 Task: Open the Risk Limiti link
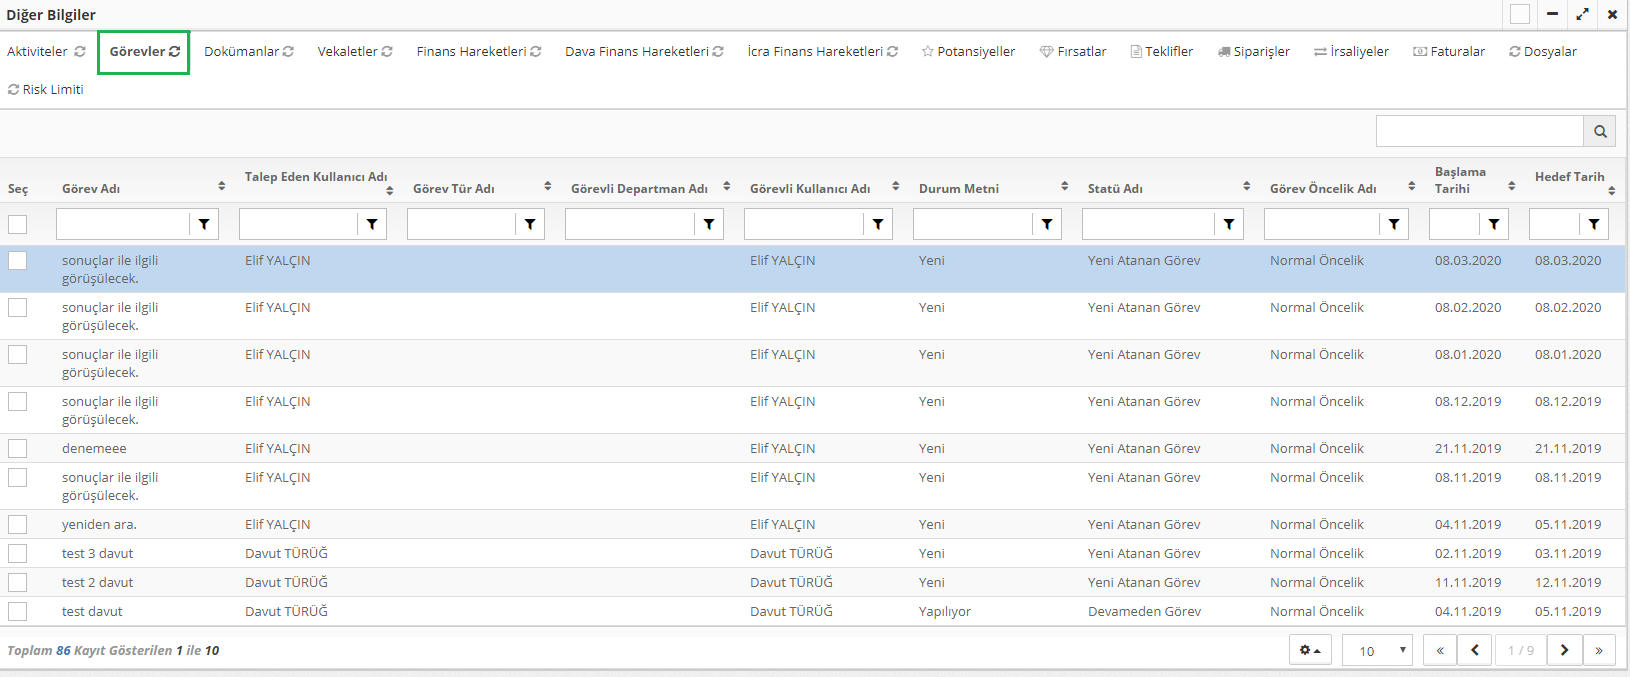[46, 89]
